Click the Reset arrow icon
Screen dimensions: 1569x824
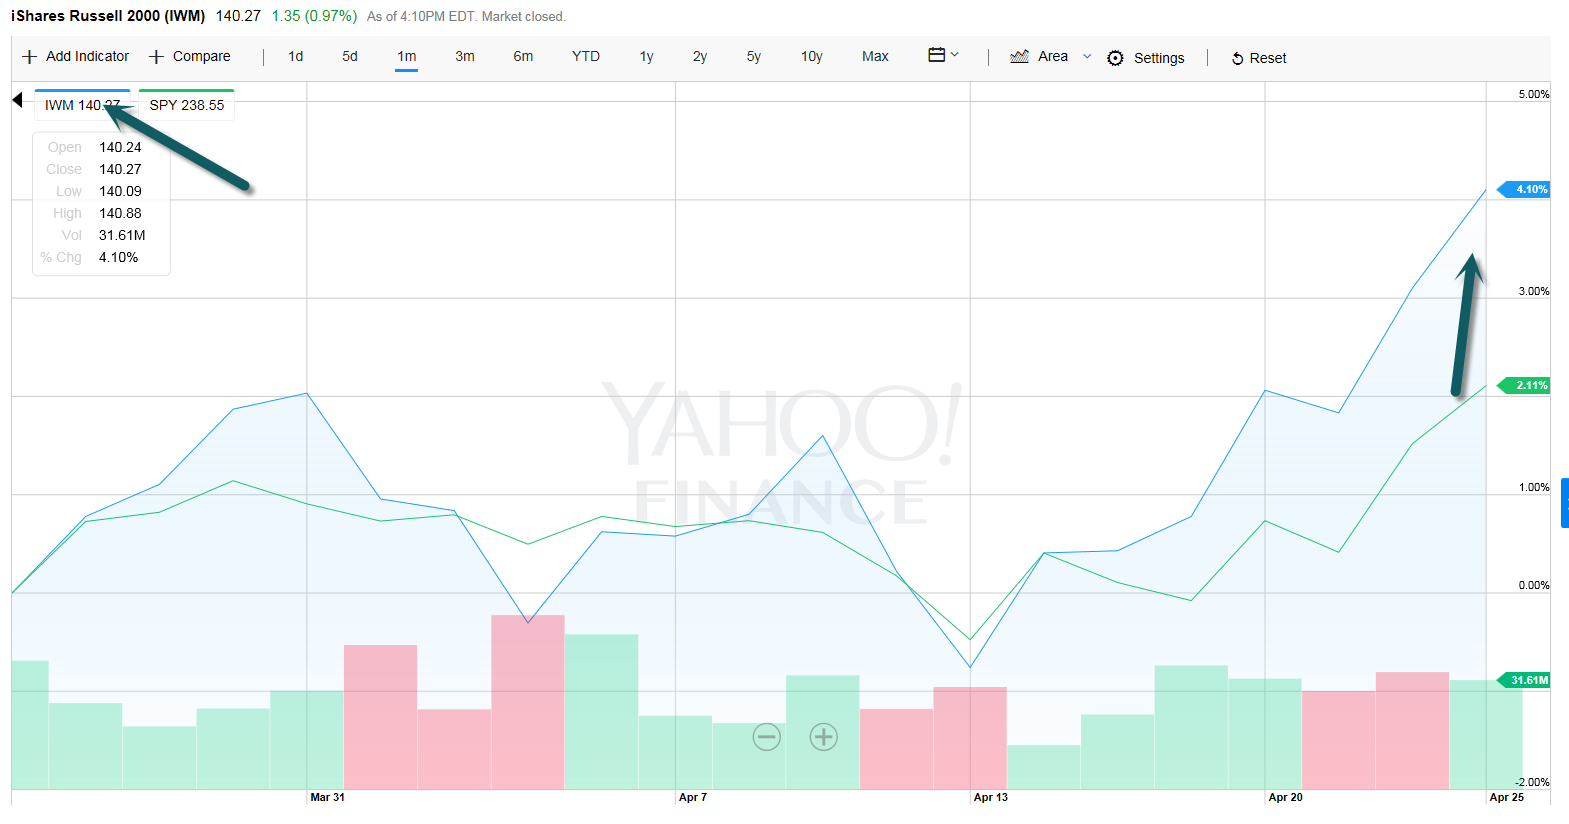point(1237,59)
